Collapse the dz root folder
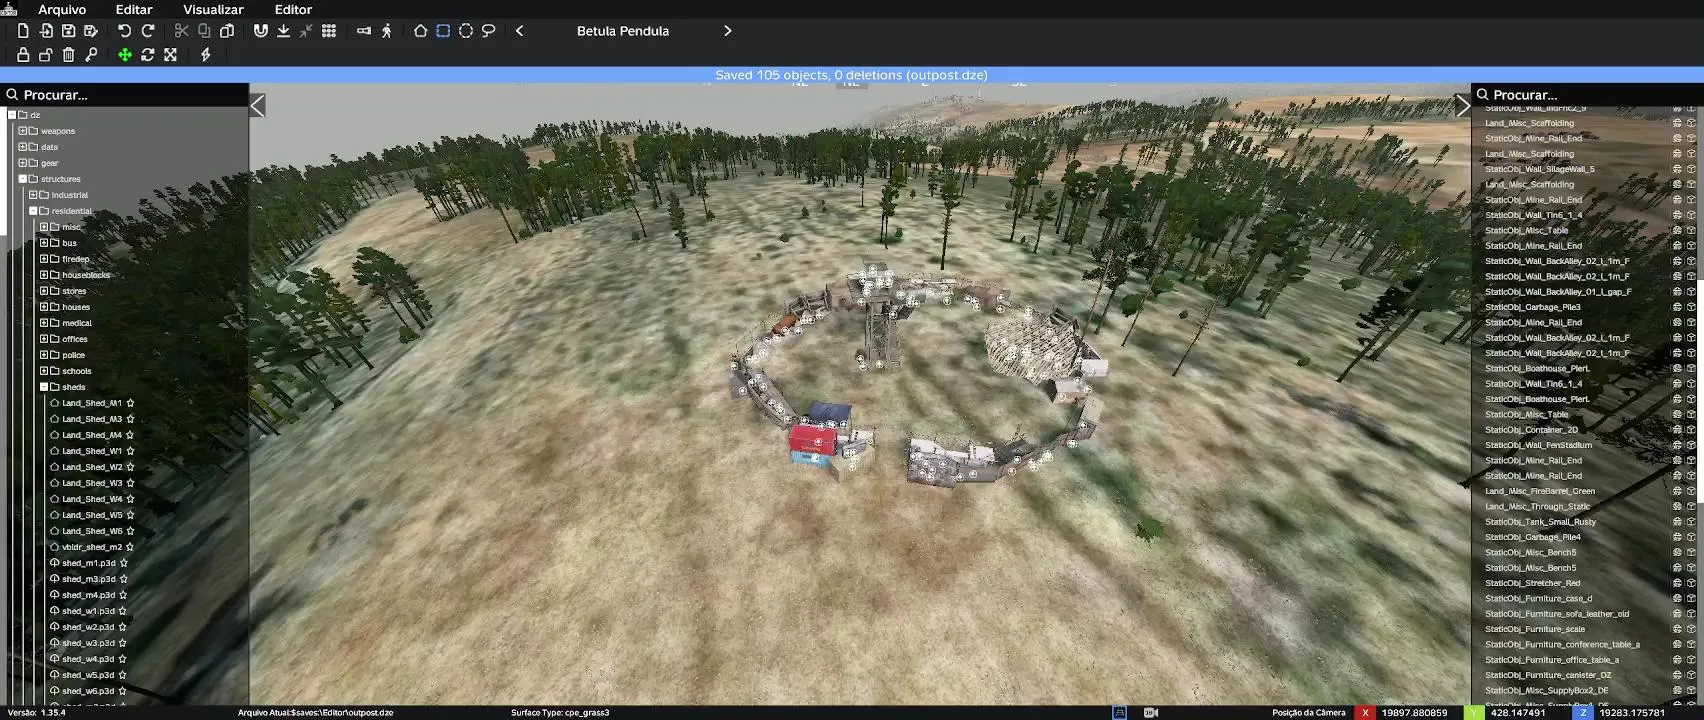Viewport: 1704px width, 720px height. 12,115
